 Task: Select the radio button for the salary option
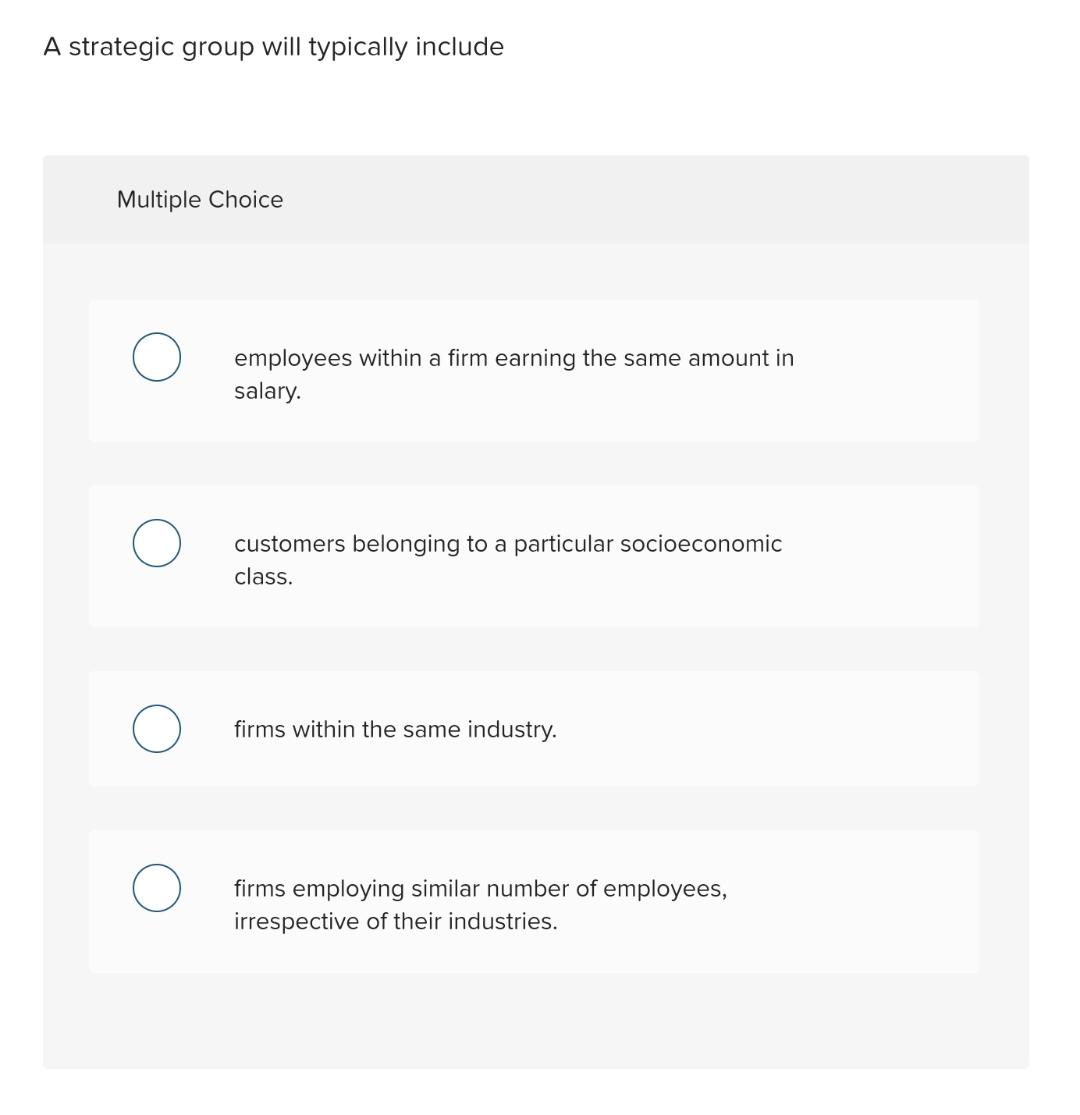point(155,358)
